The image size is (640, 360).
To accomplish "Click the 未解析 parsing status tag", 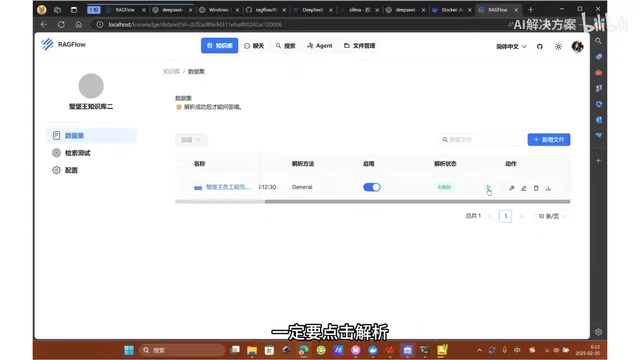I will tap(444, 187).
